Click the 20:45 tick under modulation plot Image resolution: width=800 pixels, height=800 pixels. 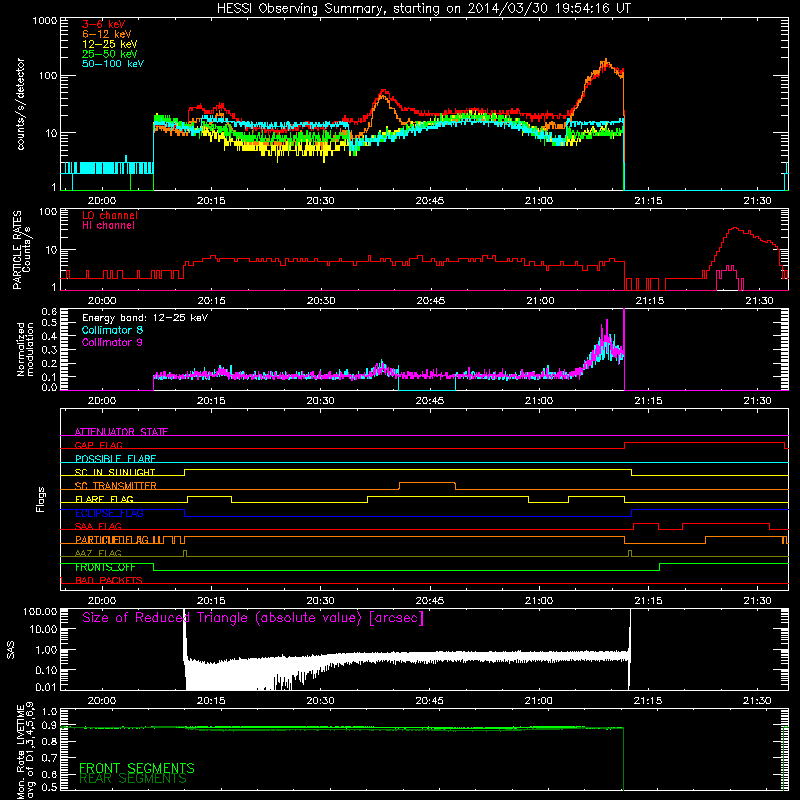(430, 401)
